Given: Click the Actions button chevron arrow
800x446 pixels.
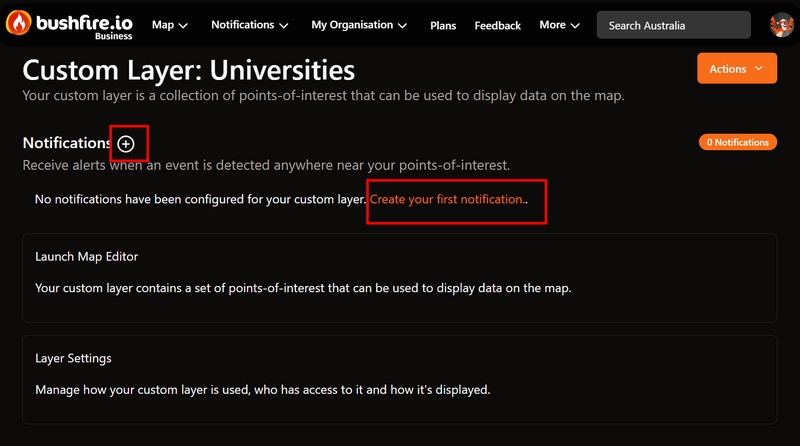Looking at the screenshot, I should (x=759, y=68).
